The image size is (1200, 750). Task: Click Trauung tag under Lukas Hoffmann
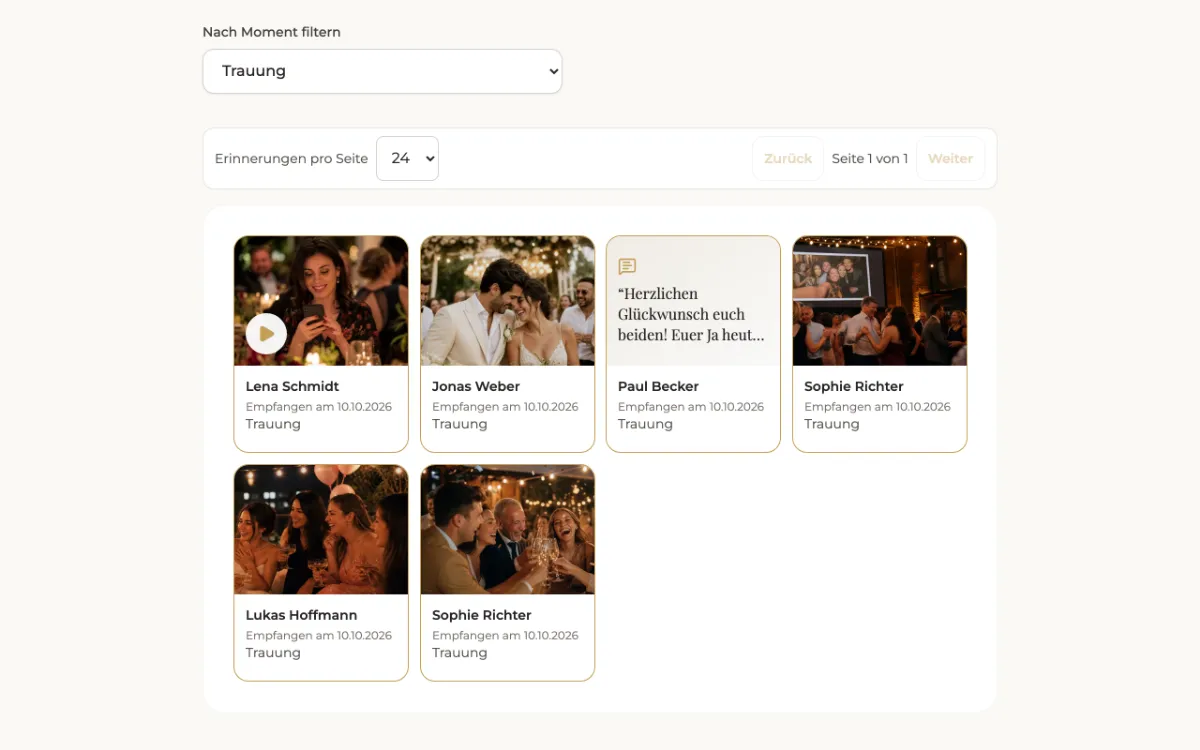point(273,653)
